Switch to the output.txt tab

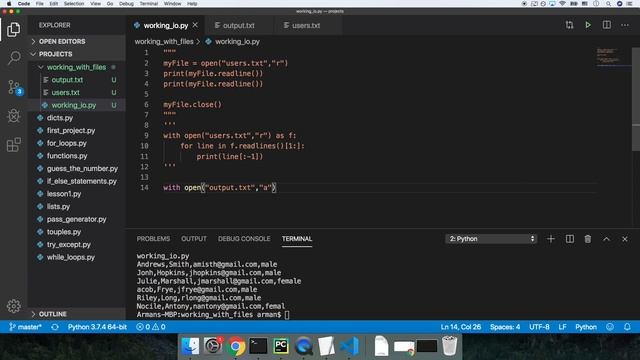point(238,25)
